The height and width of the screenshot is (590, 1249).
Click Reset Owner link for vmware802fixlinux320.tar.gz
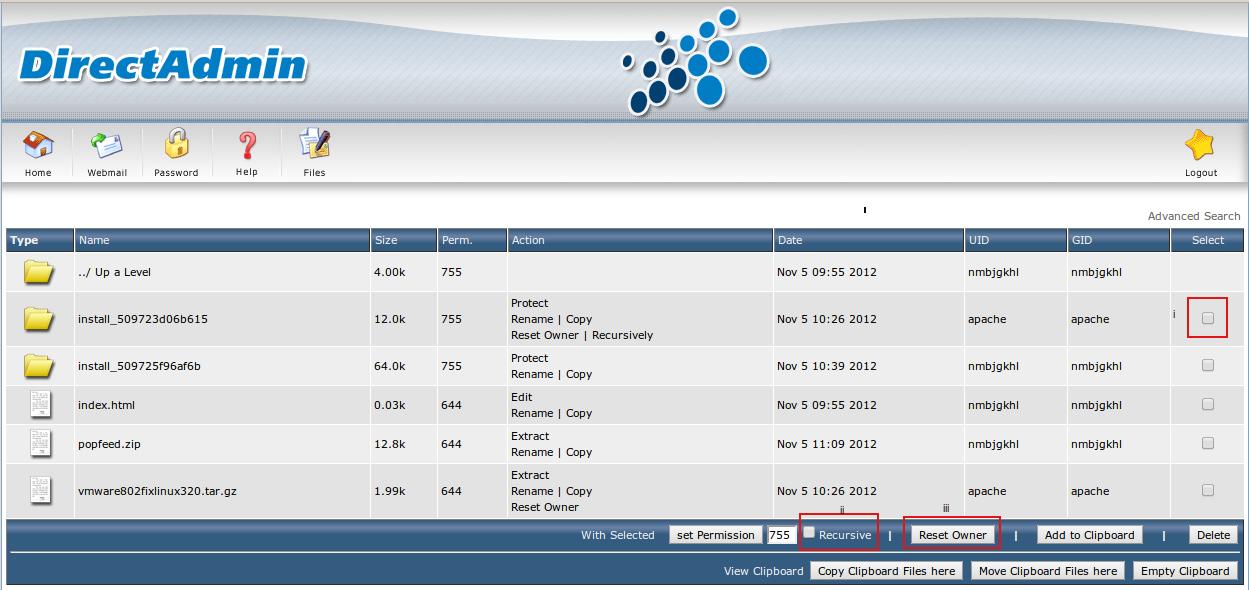(x=545, y=507)
